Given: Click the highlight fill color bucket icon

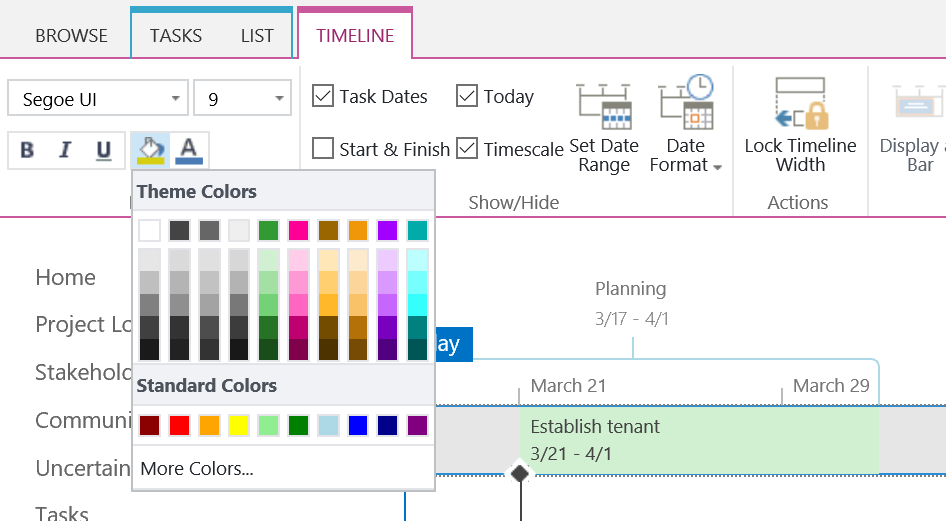Looking at the screenshot, I should (150, 150).
